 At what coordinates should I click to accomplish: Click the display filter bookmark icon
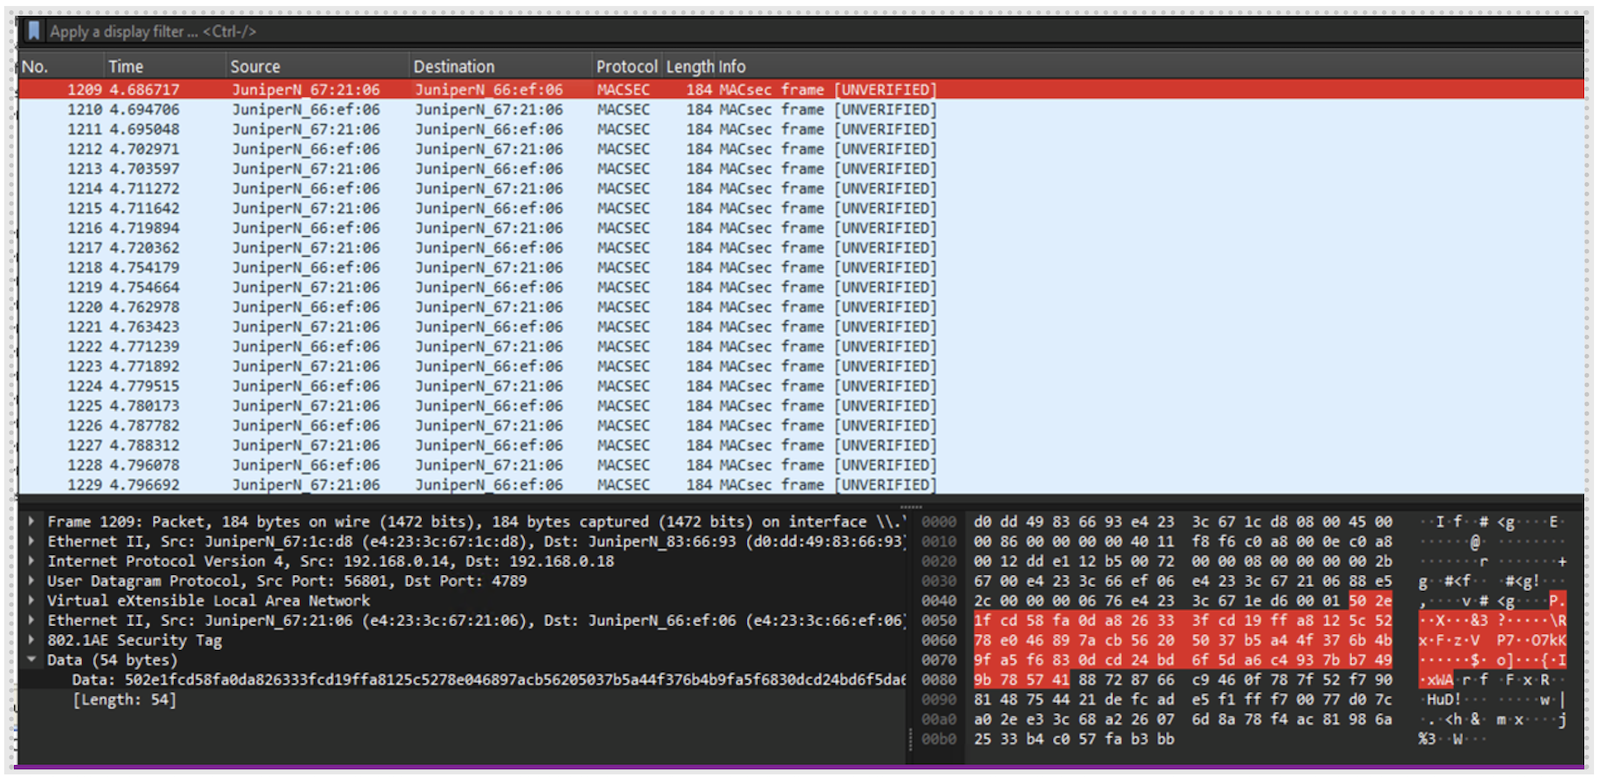[34, 32]
